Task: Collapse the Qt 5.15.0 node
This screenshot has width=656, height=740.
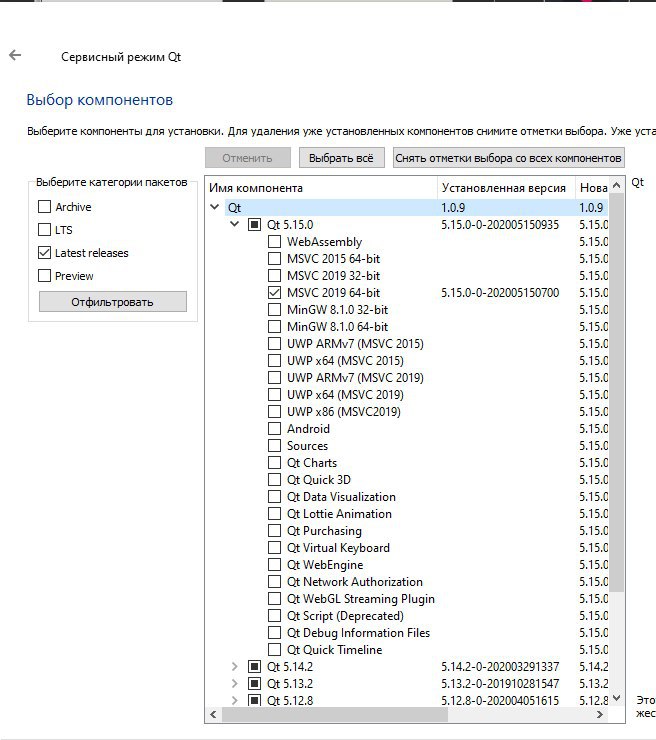Action: click(235, 224)
